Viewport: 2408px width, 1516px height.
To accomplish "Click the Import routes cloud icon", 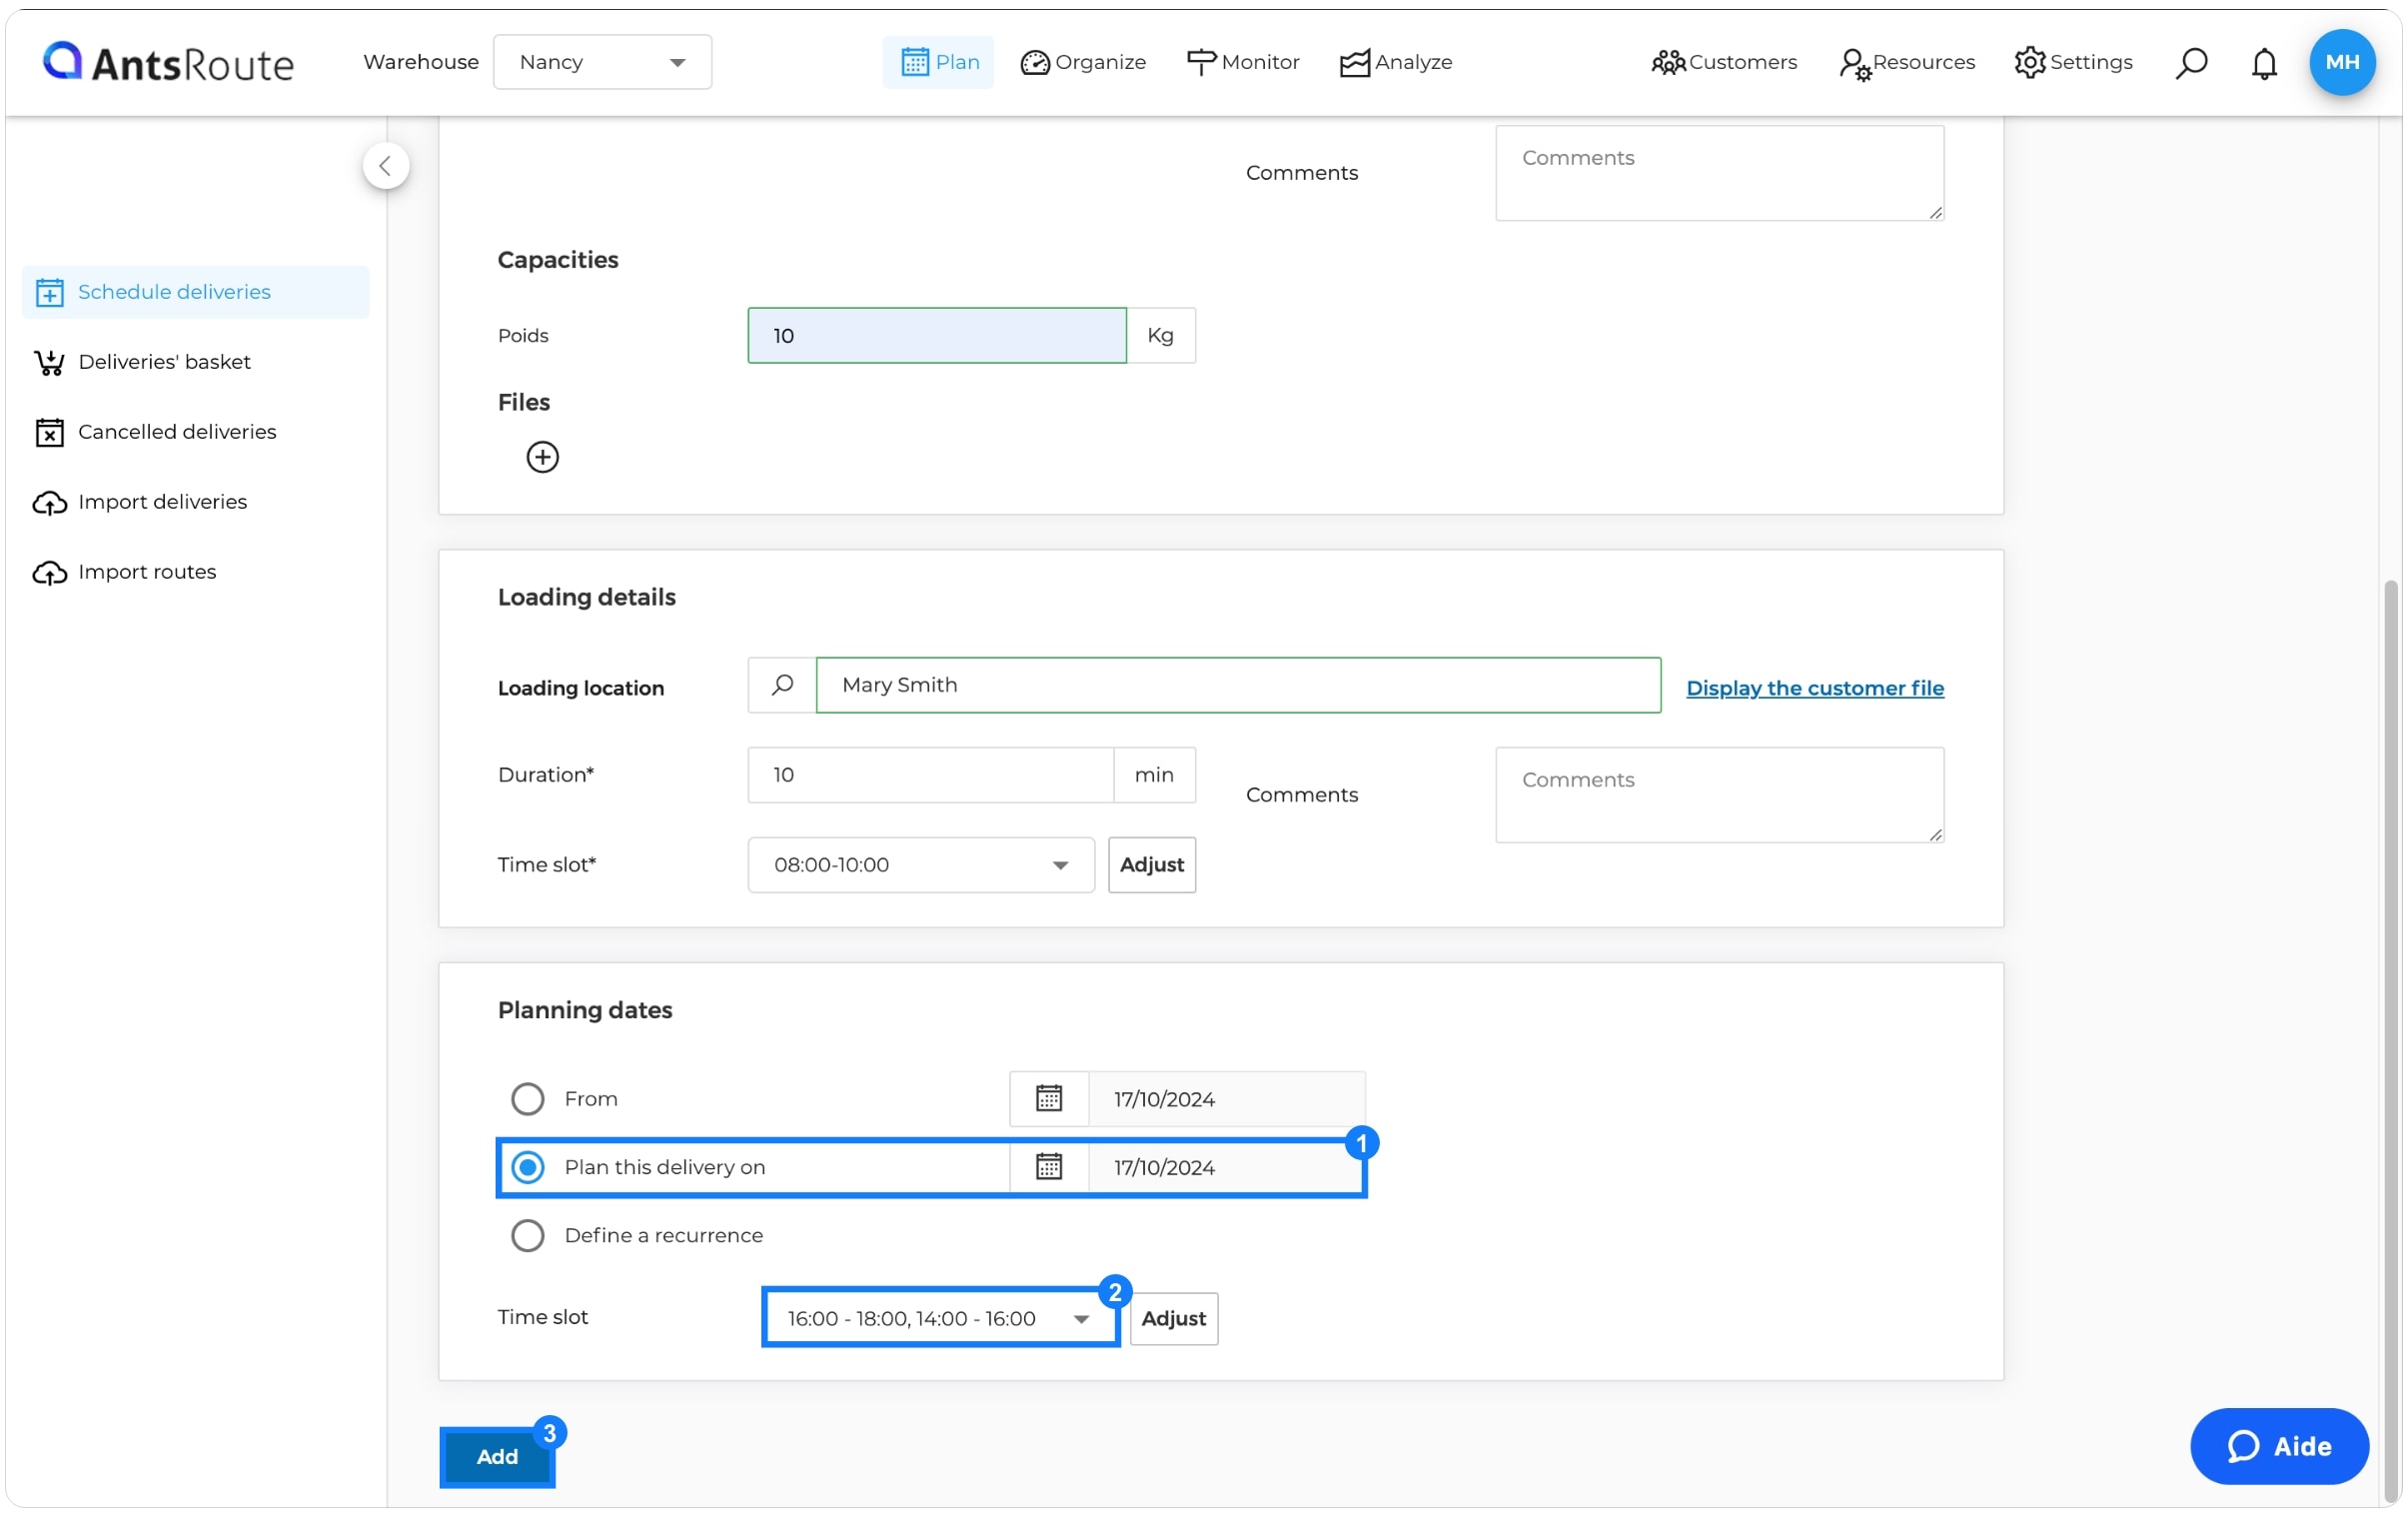I will pos(49,572).
